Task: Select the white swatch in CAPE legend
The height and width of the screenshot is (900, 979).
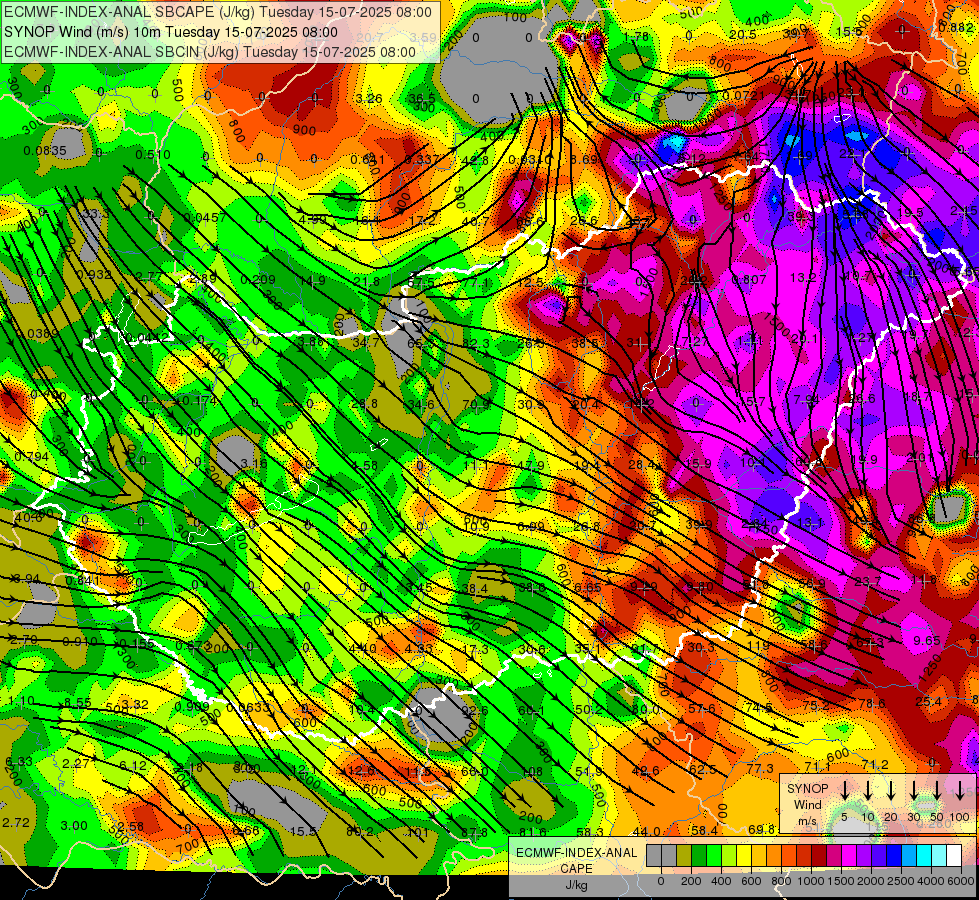Action: (954, 856)
